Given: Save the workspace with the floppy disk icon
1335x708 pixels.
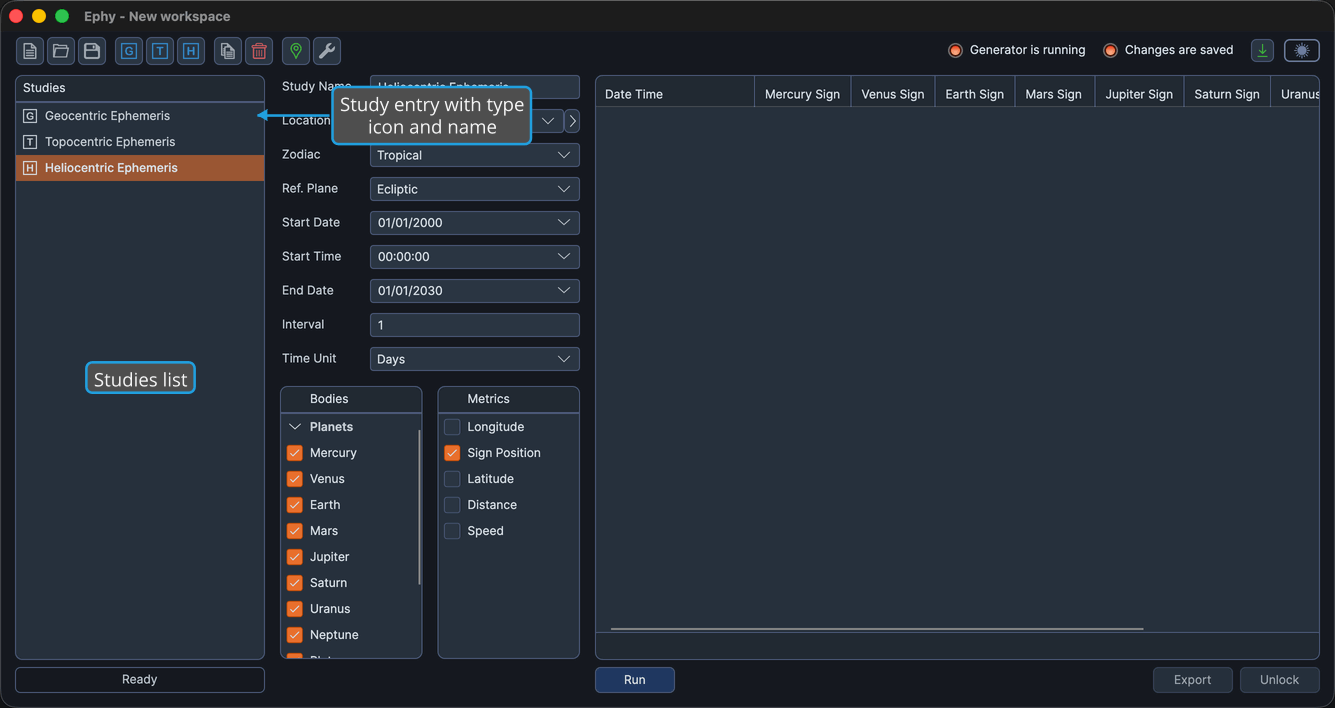Looking at the screenshot, I should pos(92,51).
